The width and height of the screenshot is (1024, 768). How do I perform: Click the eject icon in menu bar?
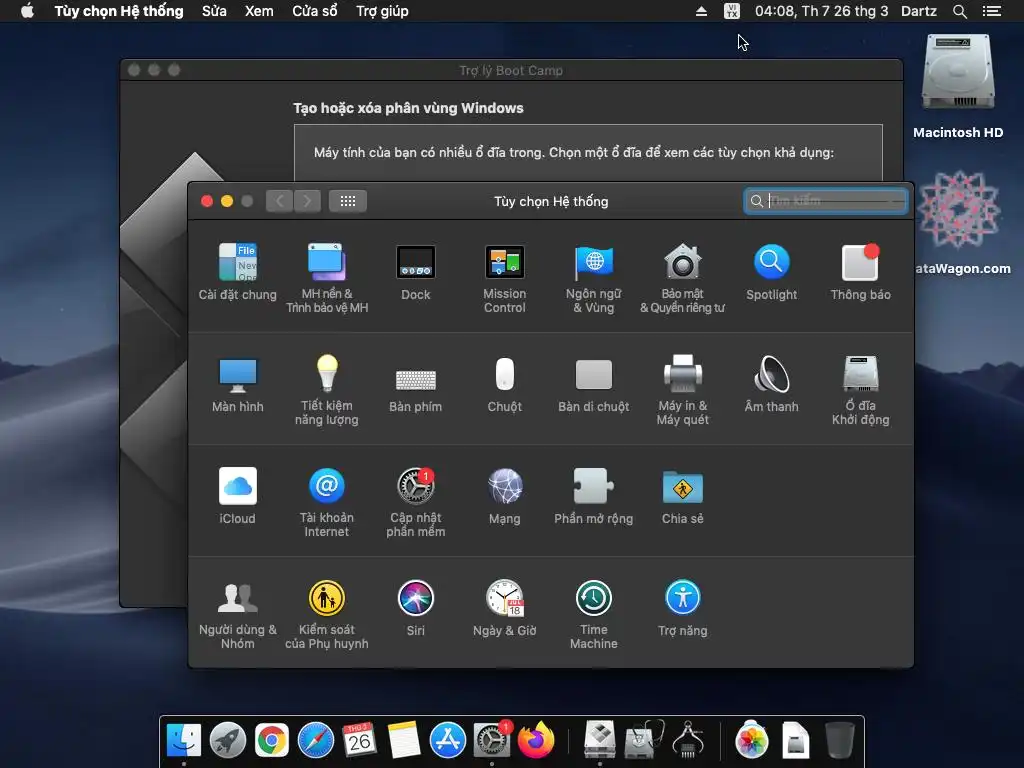701,11
